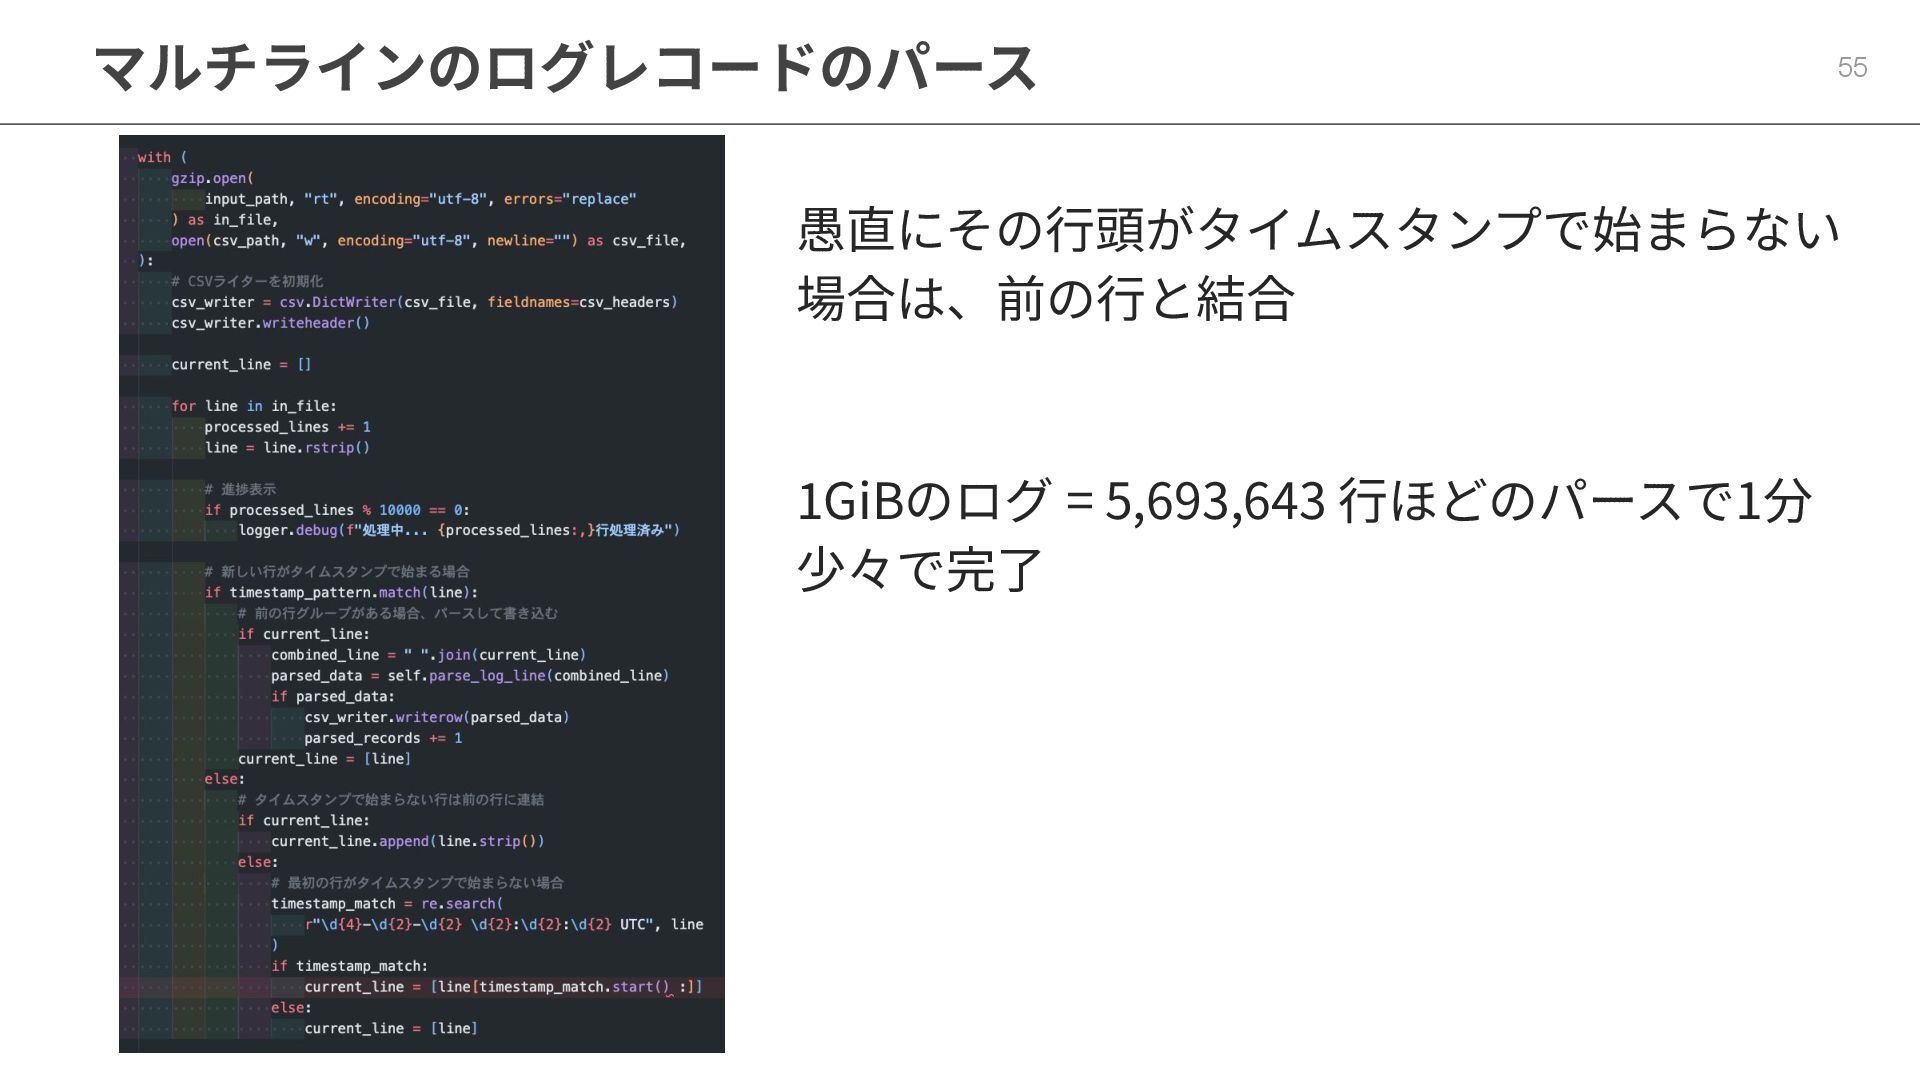Click the 'current_line = []' line
Screen dimensions: 1920x1080
coord(241,364)
